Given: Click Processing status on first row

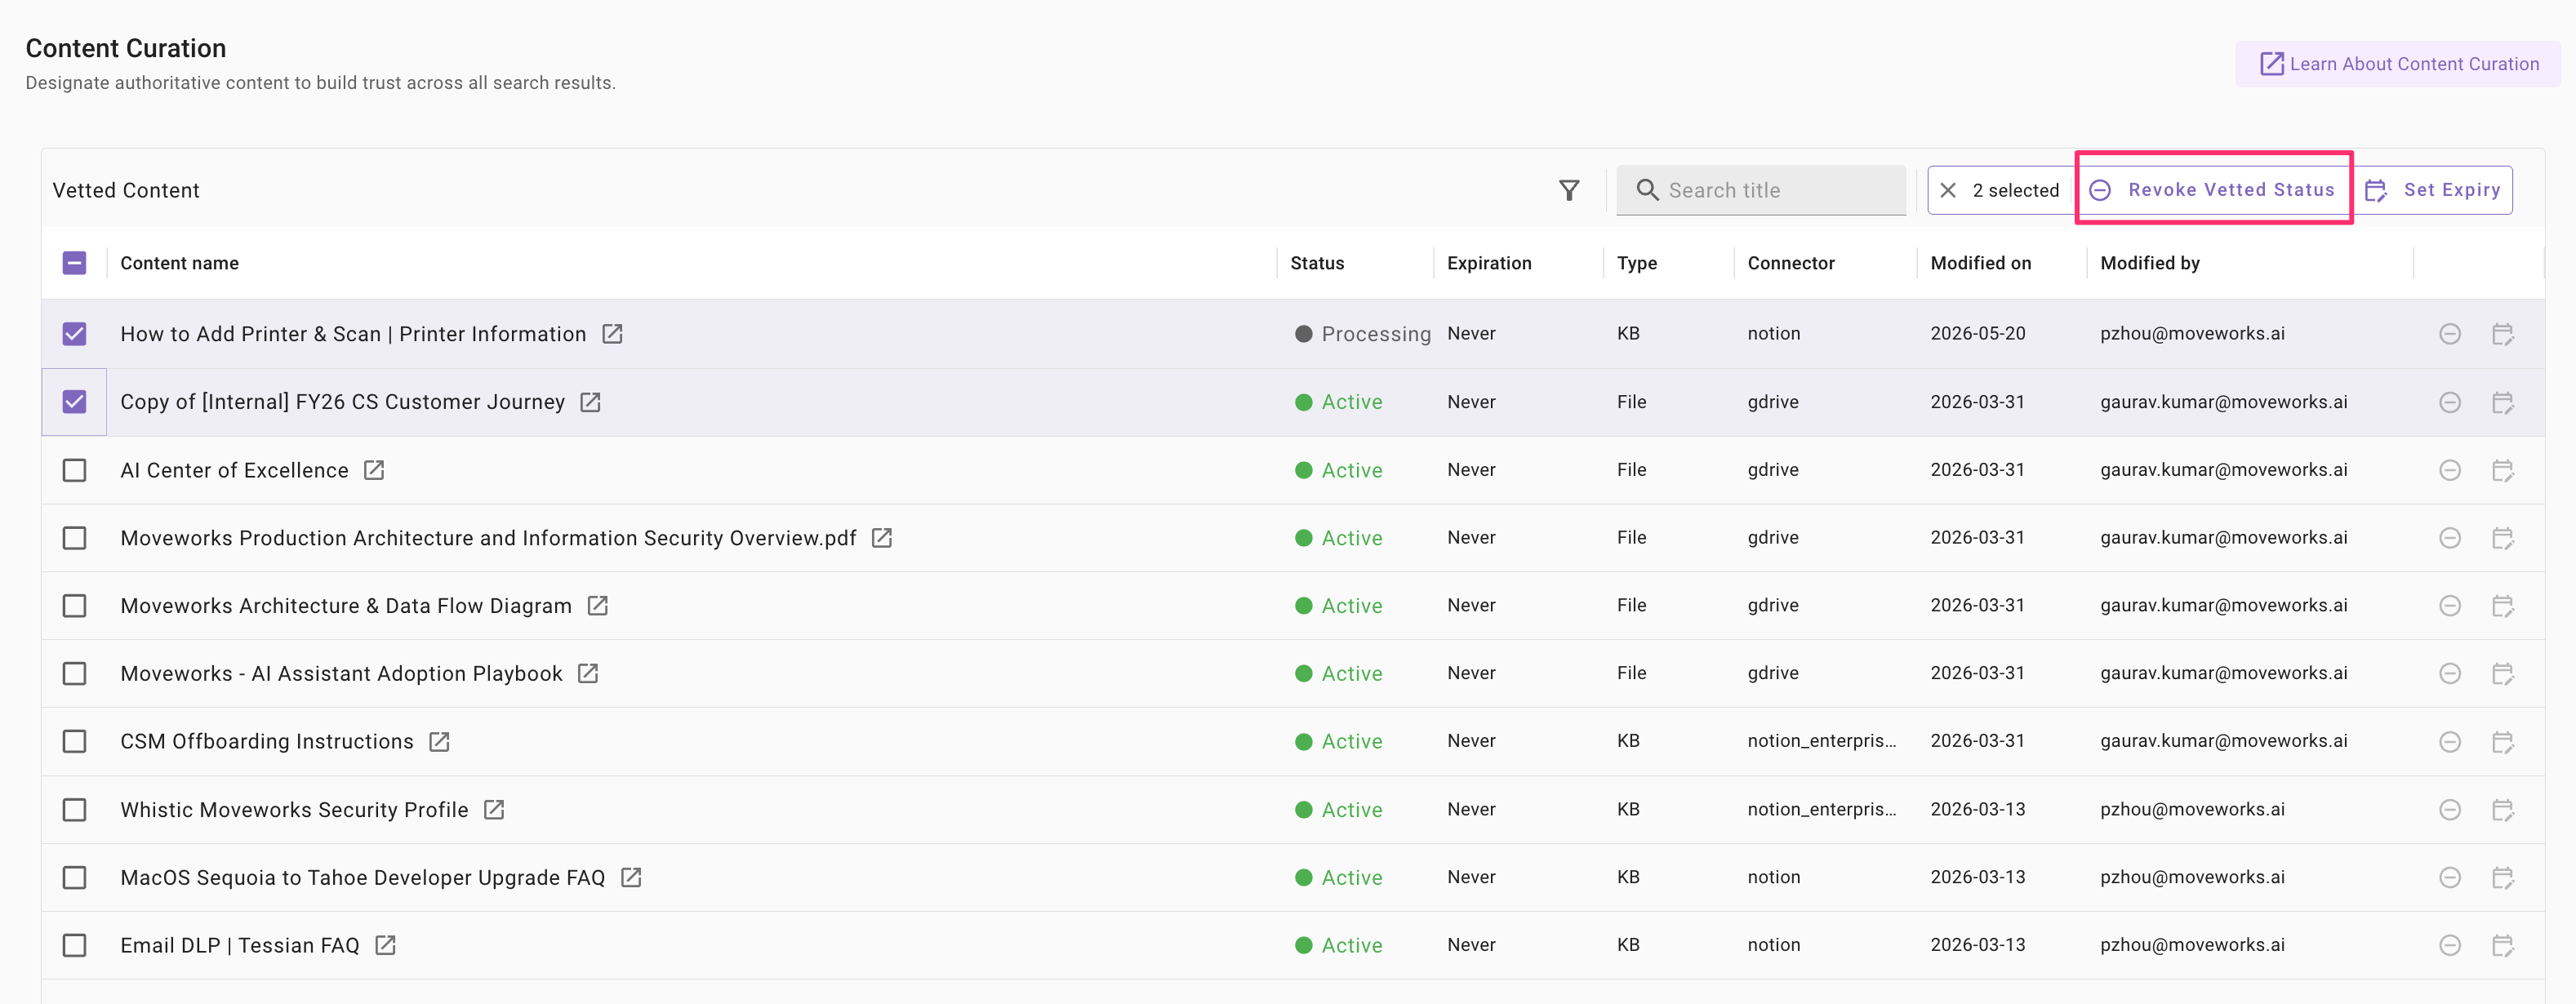Looking at the screenshot, I should click(x=1363, y=334).
